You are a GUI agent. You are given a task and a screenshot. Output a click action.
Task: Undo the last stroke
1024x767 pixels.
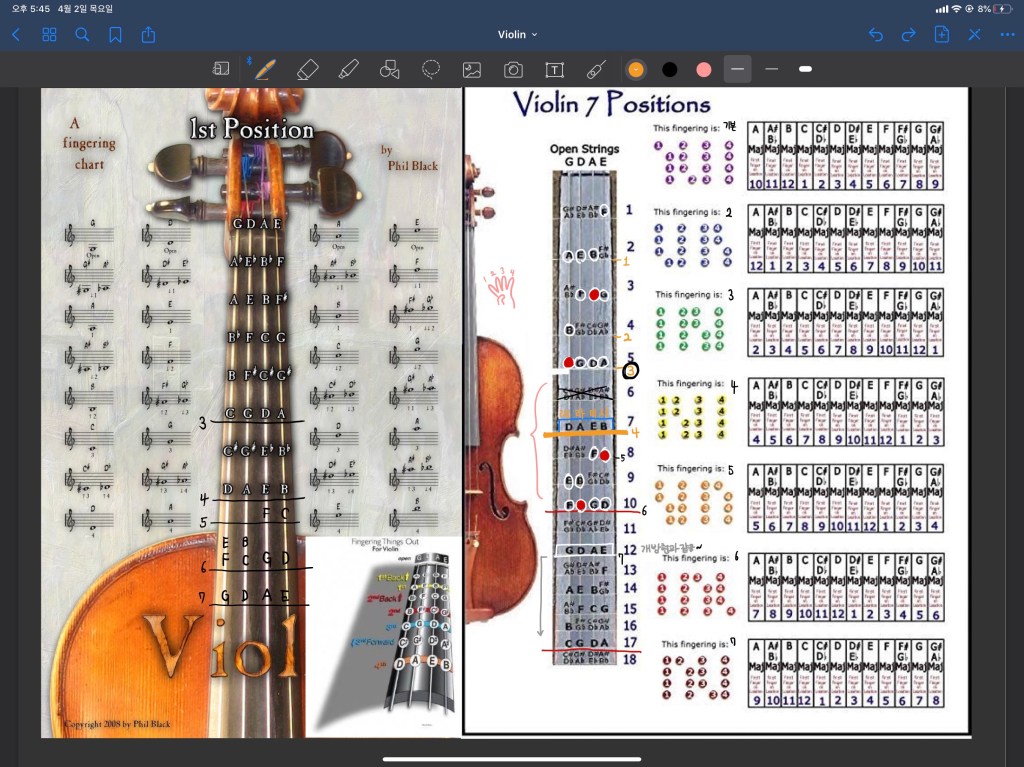pyautogui.click(x=876, y=34)
